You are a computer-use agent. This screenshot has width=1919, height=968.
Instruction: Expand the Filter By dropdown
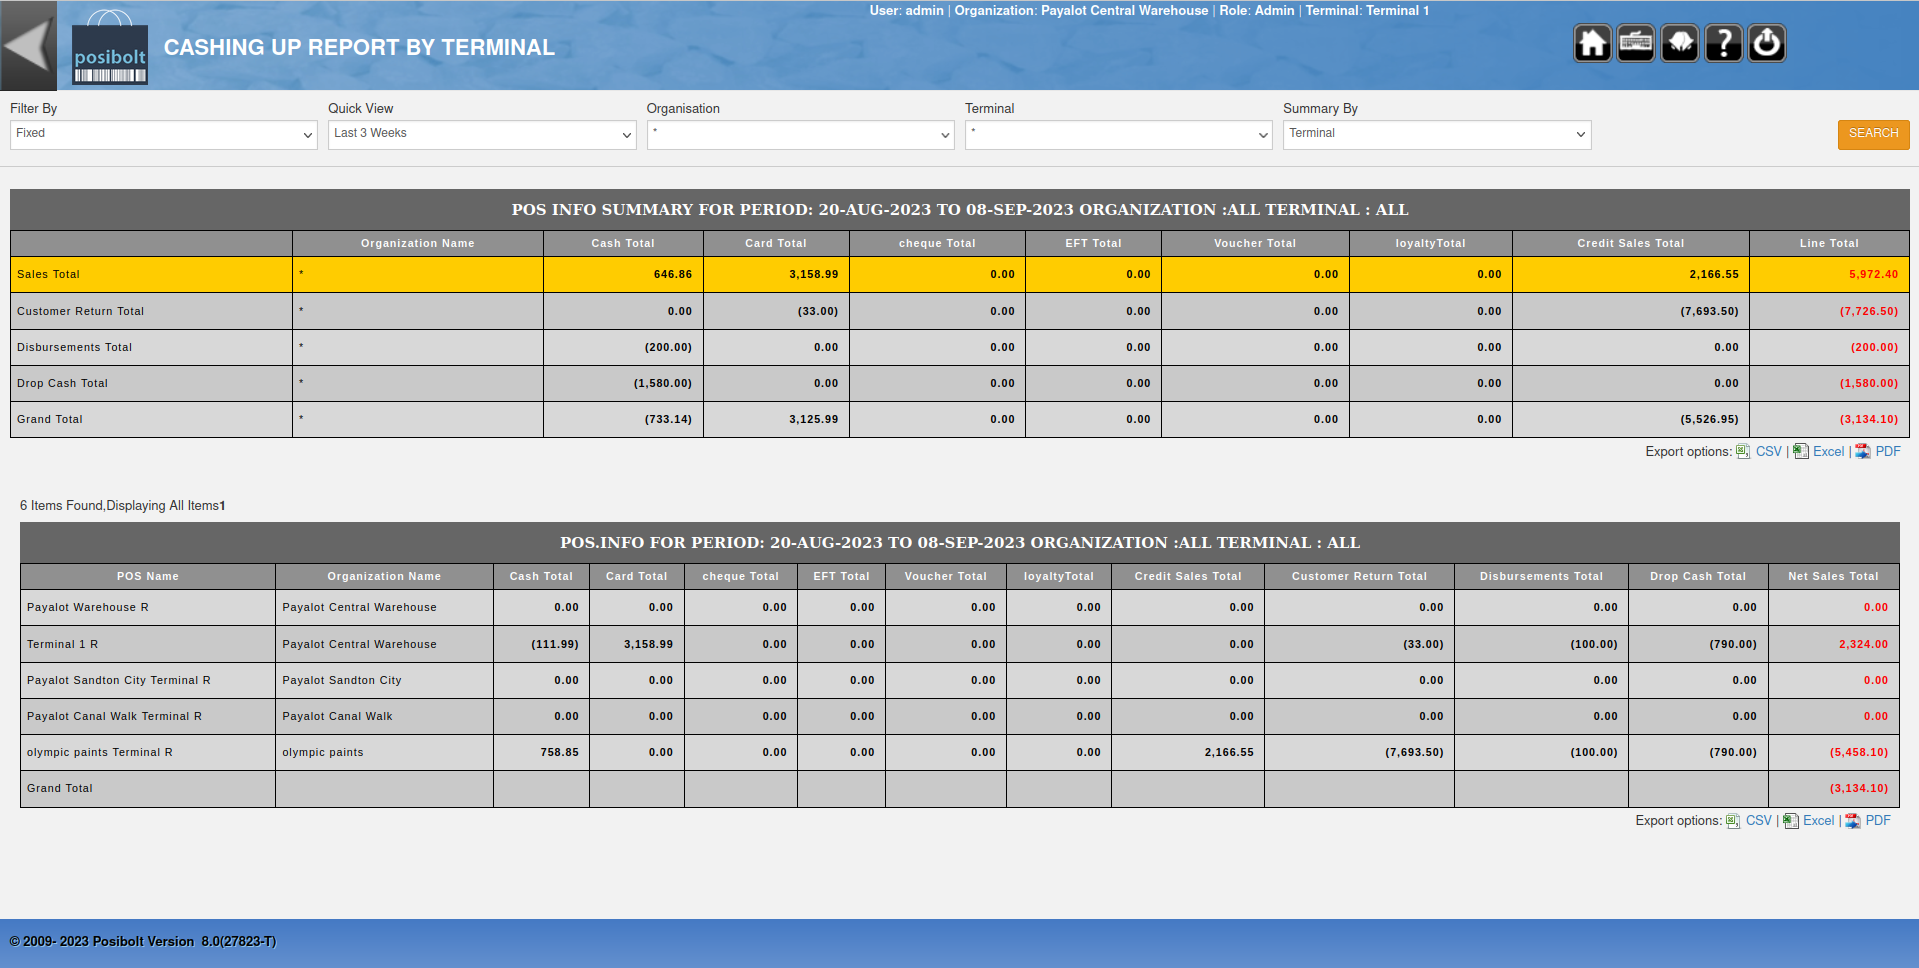[x=163, y=135]
